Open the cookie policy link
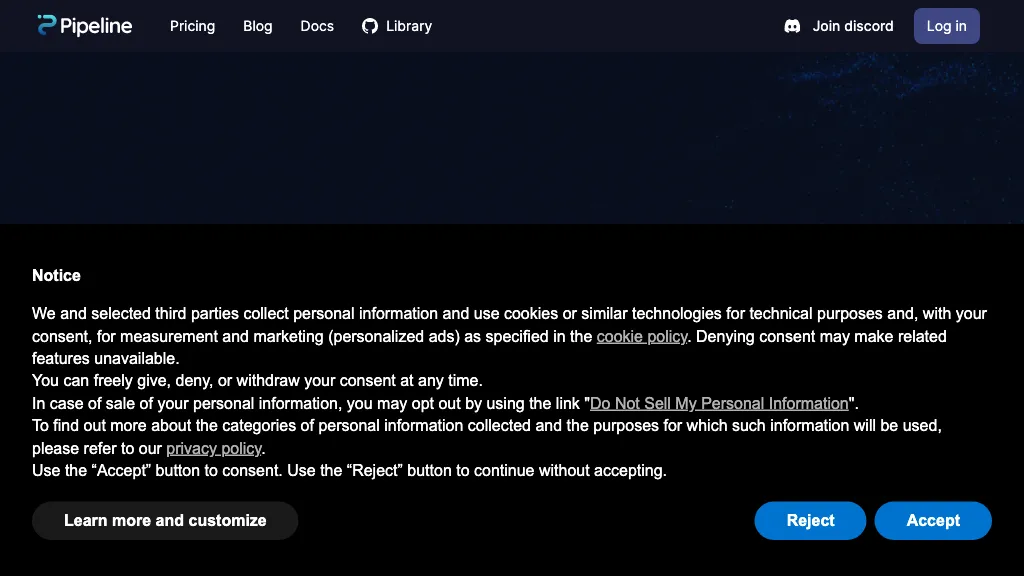Image resolution: width=1024 pixels, height=576 pixels. point(642,336)
